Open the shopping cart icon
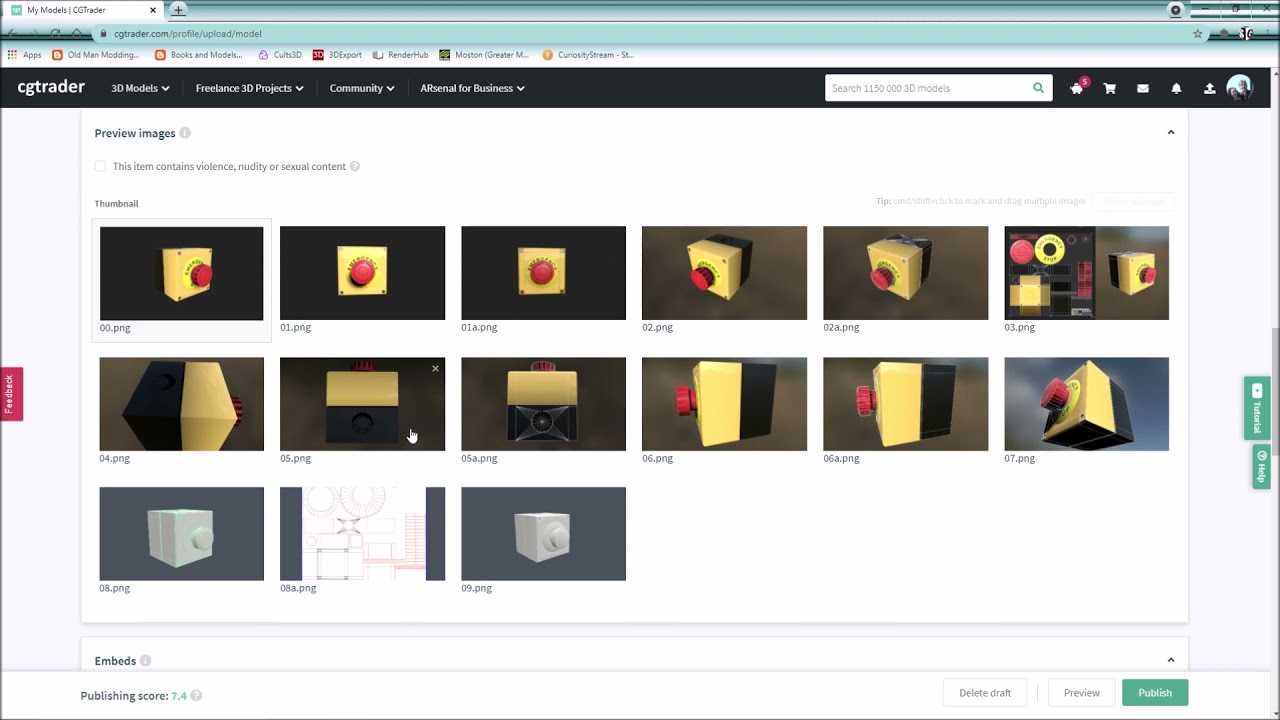 coord(1109,88)
